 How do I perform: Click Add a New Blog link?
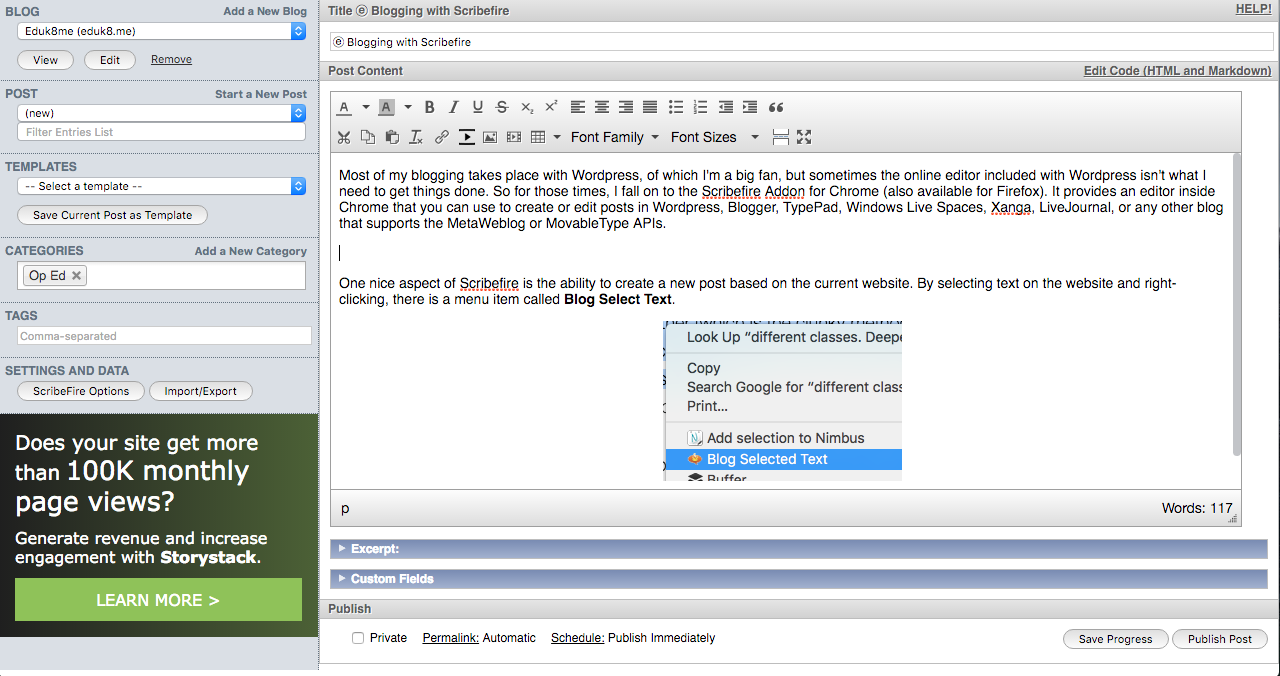(x=265, y=11)
